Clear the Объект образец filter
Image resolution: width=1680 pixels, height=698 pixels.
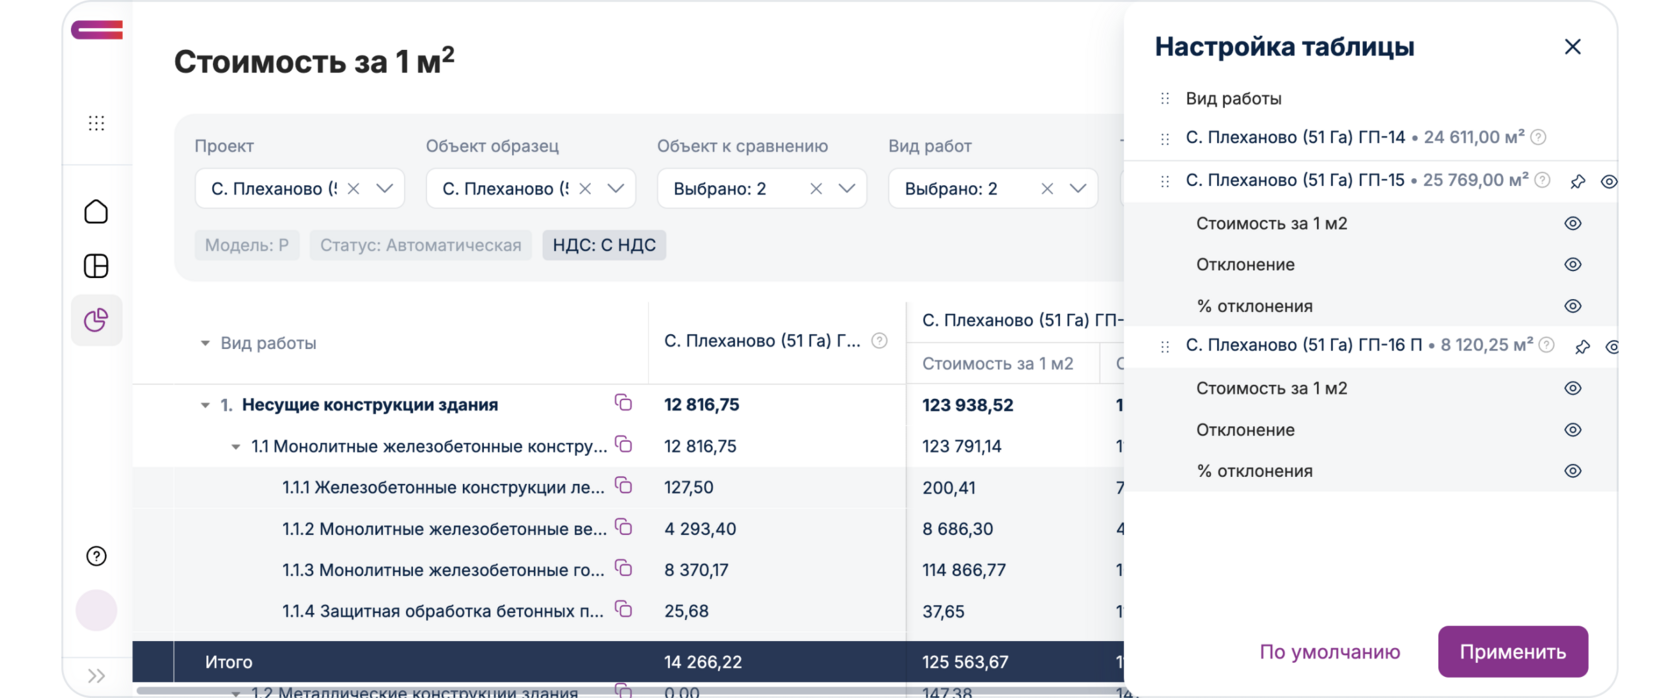click(x=585, y=188)
